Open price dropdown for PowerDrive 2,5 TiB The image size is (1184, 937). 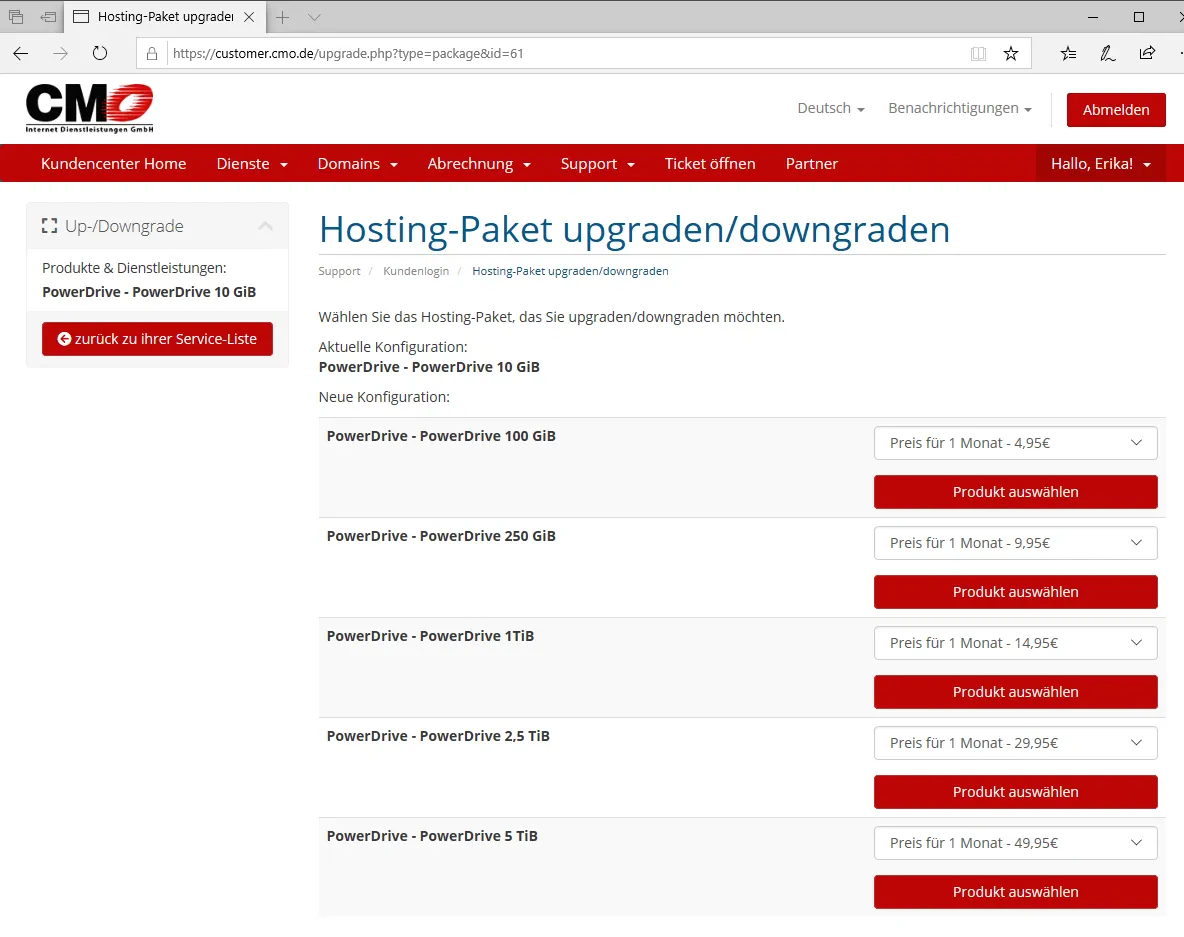tap(1016, 743)
